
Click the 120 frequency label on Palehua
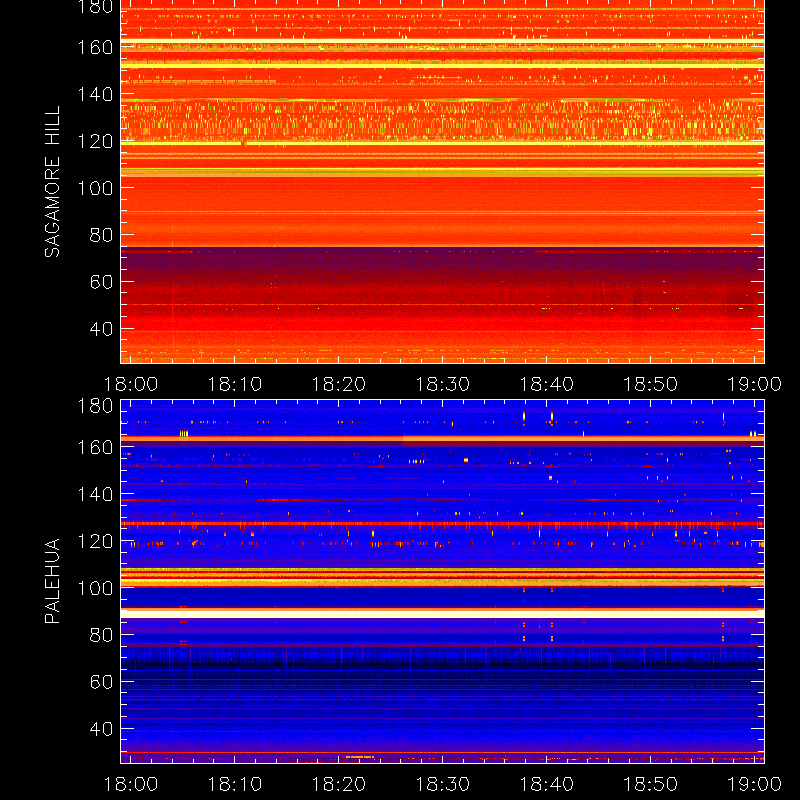pyautogui.click(x=95, y=541)
